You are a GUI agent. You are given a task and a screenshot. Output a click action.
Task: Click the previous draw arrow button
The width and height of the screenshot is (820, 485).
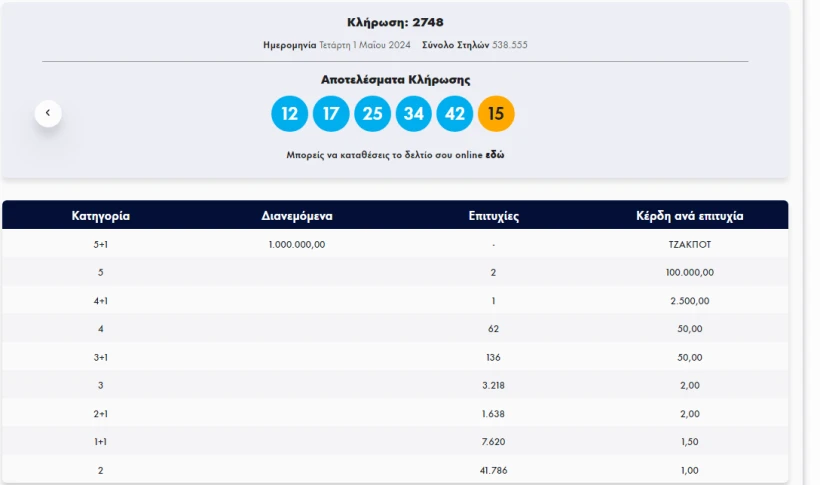(x=48, y=113)
